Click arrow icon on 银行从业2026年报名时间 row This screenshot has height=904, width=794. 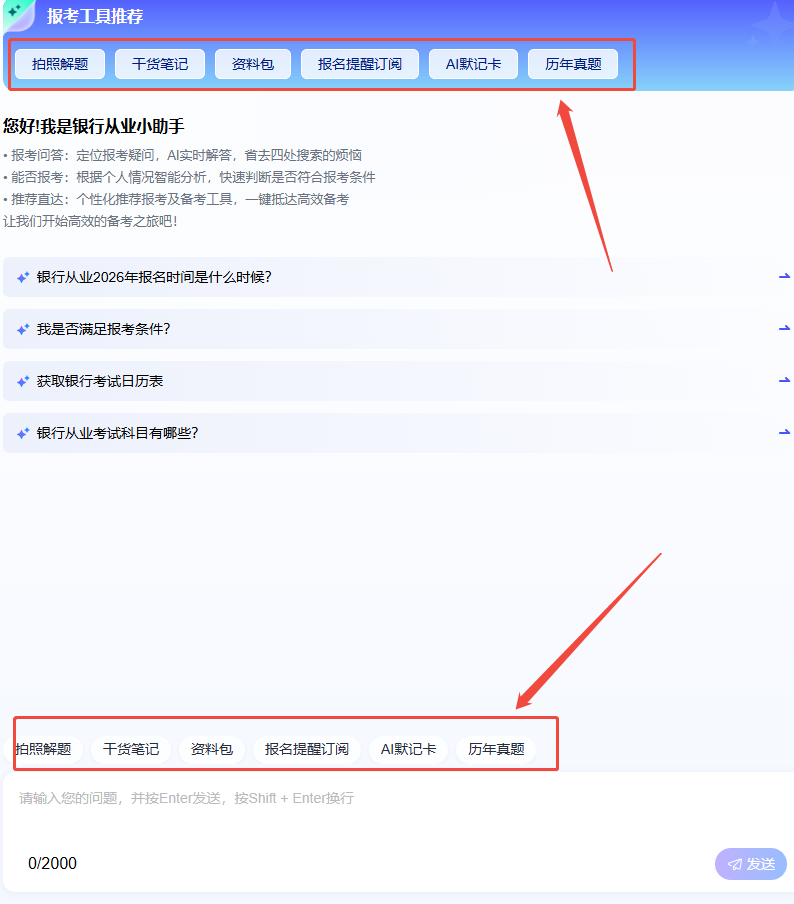pyautogui.click(x=784, y=277)
